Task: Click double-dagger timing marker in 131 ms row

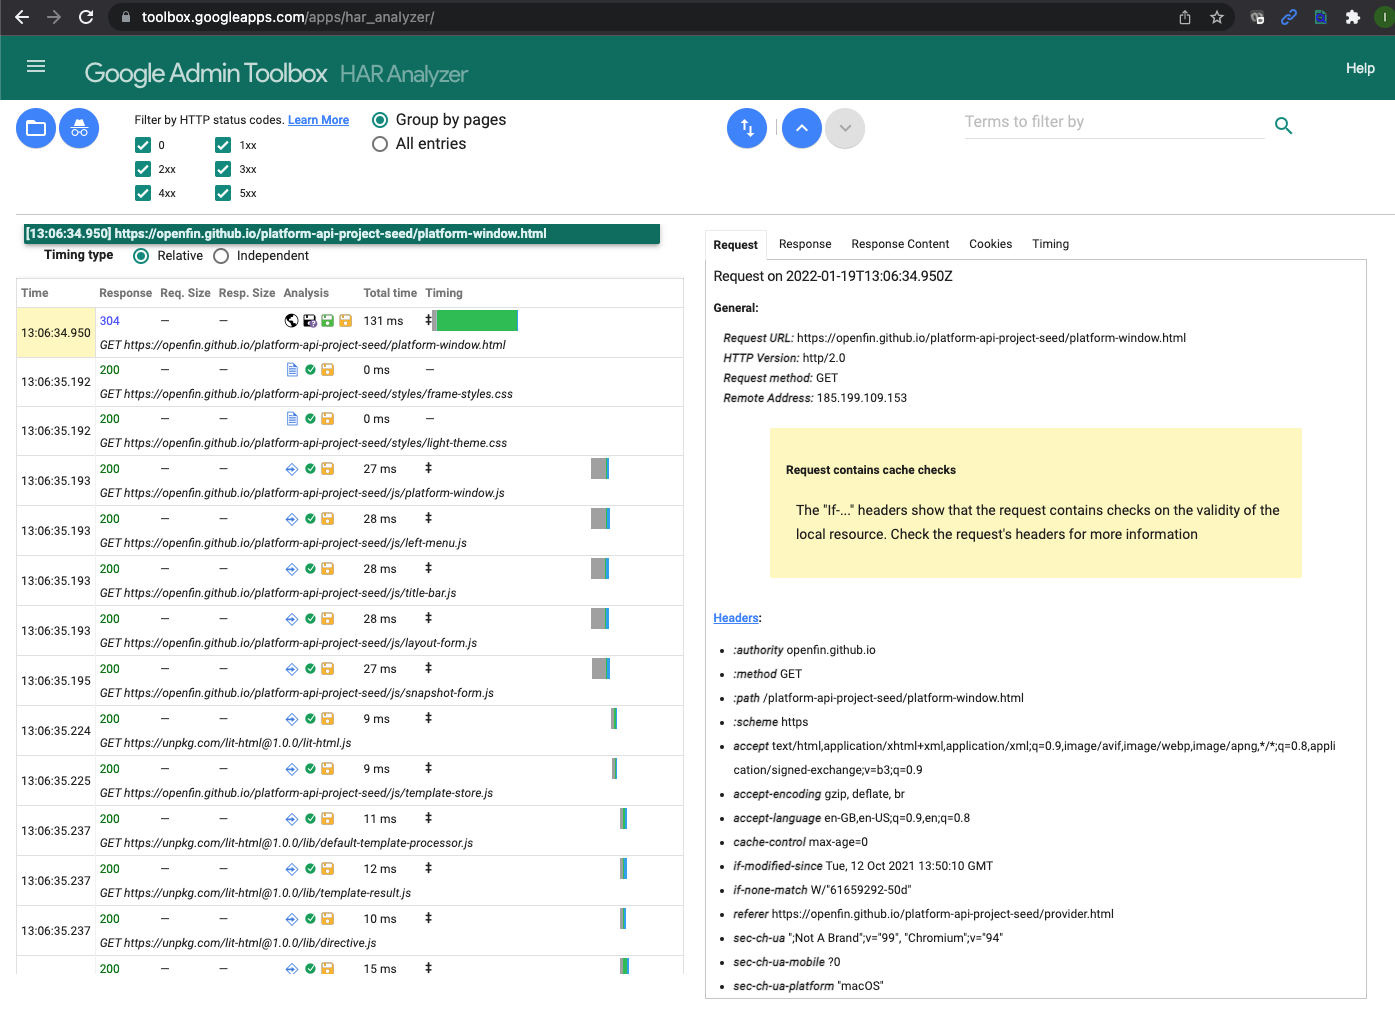Action: tap(428, 320)
